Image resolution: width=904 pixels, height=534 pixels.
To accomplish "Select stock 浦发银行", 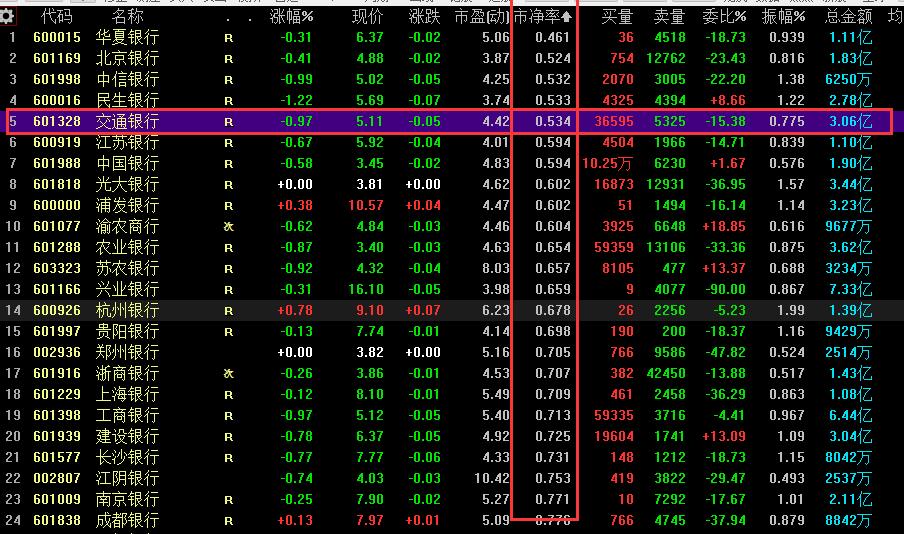I will (127, 205).
